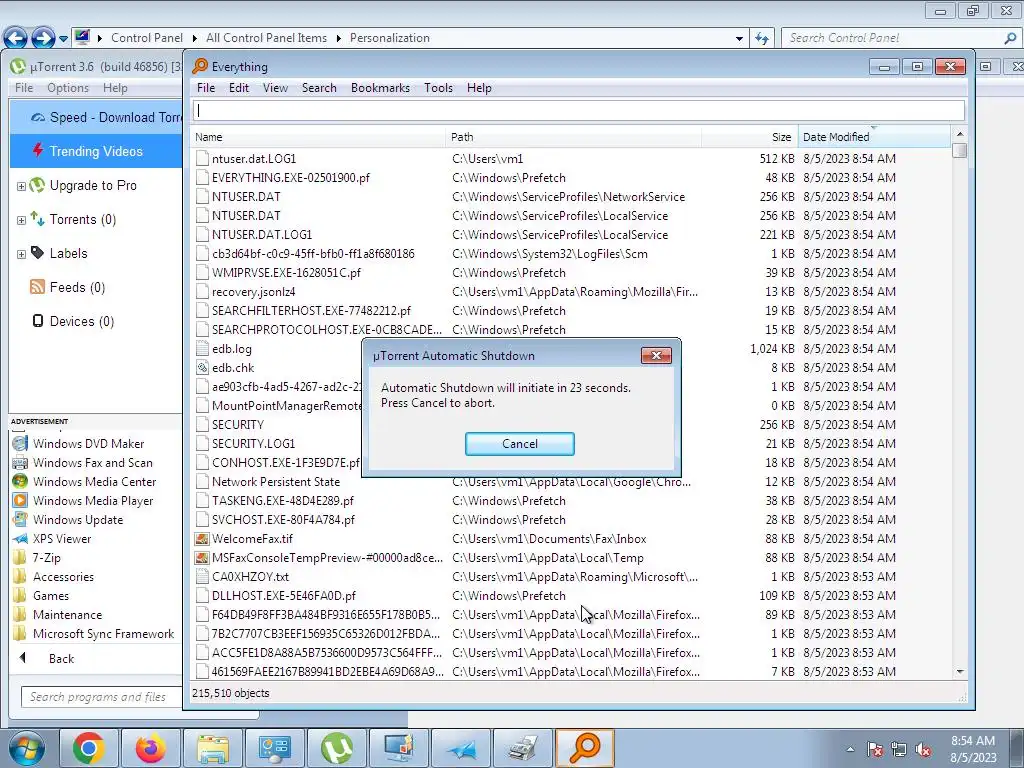Open the Help menu in Everything

point(479,88)
